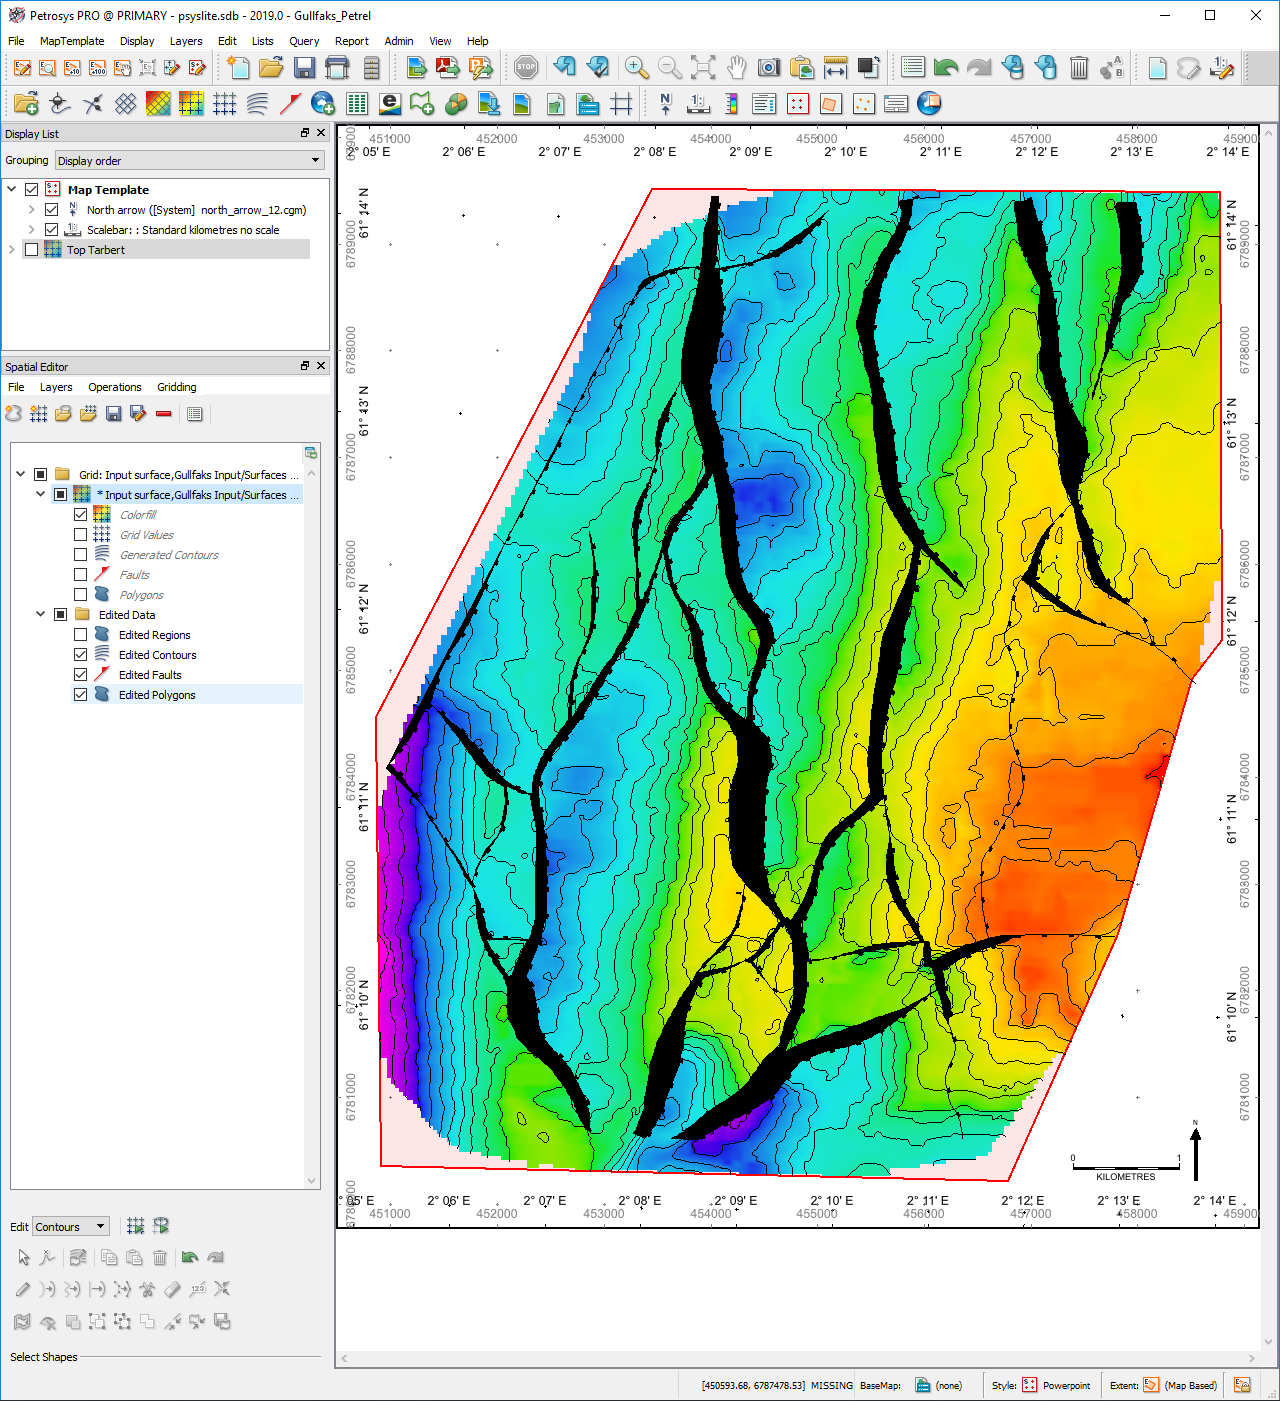Click the green undo arrow in the toolbar

(x=945, y=68)
